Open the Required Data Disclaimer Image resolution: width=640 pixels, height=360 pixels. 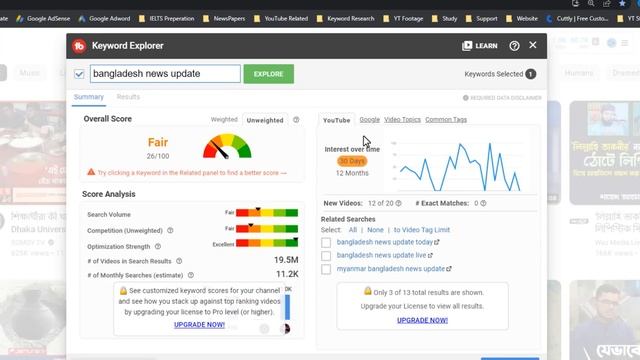502,98
